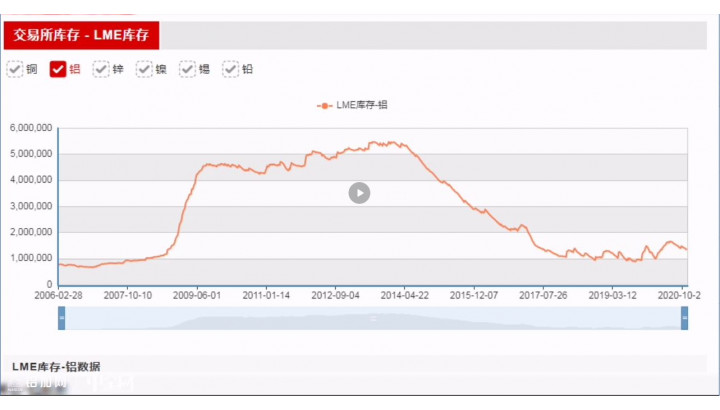This screenshot has width=720, height=410.
Task: Grab the left handle of the range slider
Action: tap(62, 318)
